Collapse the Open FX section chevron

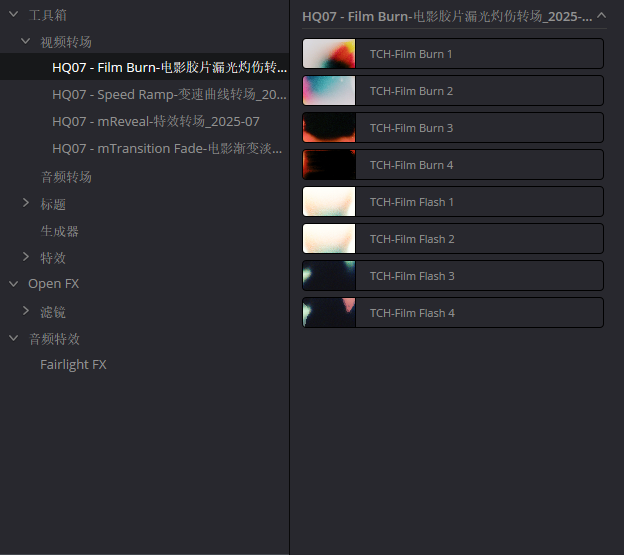pyautogui.click(x=14, y=284)
